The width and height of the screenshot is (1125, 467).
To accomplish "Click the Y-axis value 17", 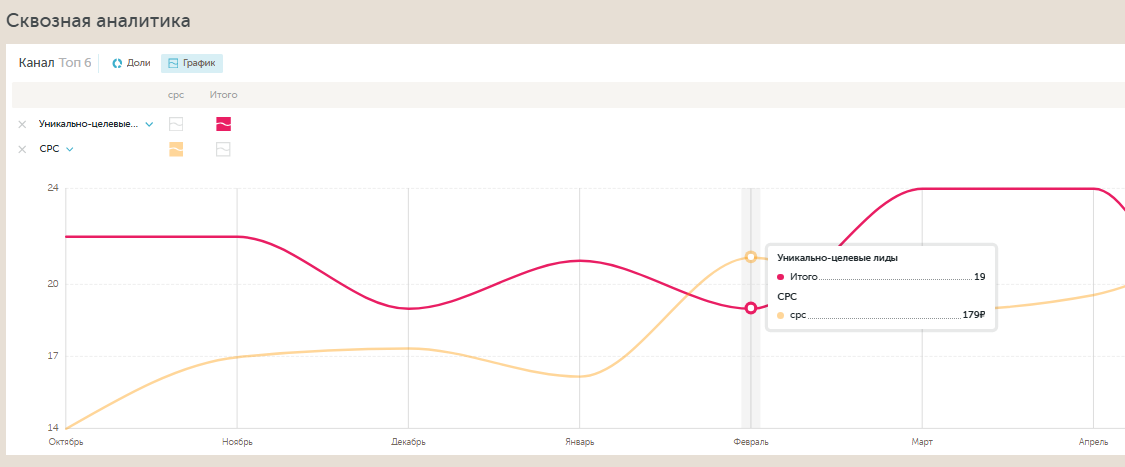I will 52,357.
